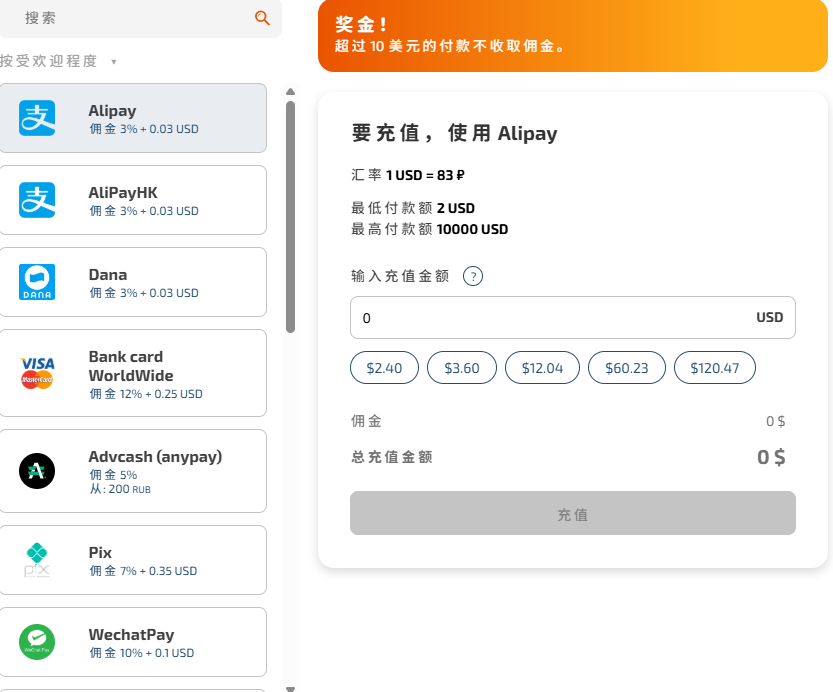Click the WechatPay logo icon

(37, 642)
